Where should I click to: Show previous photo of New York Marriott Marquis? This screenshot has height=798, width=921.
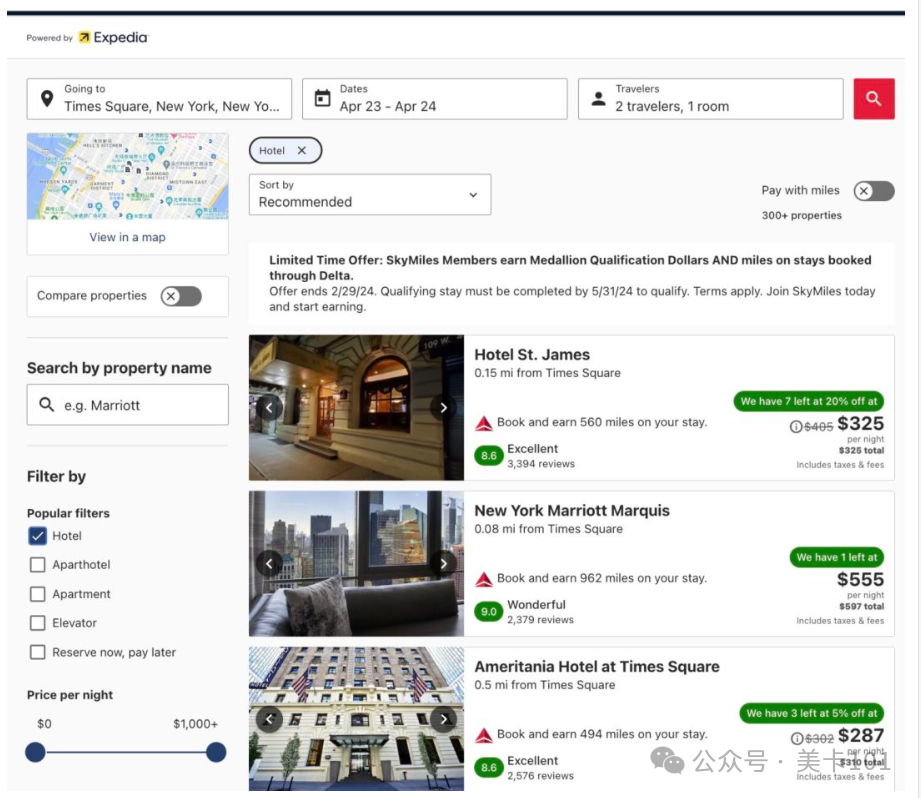[x=269, y=563]
